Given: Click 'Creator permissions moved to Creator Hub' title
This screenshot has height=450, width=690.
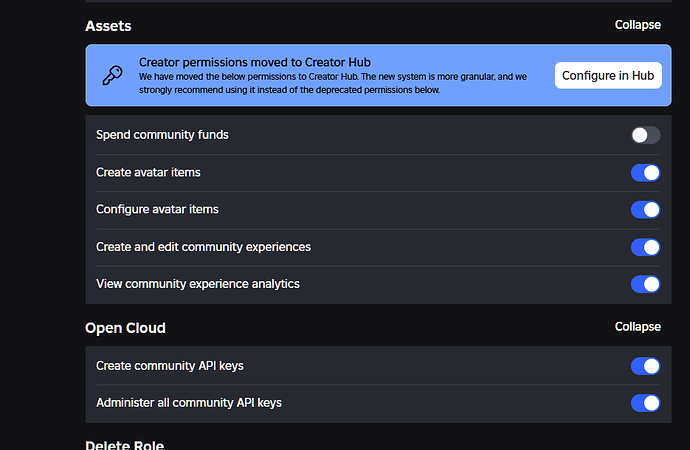Looking at the screenshot, I should (x=255, y=62).
